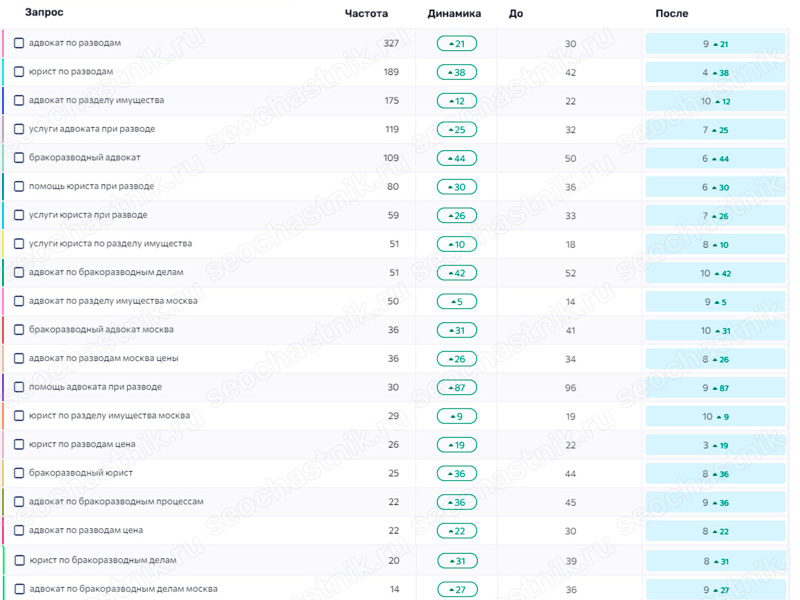Sort table by Частота column header
Image resolution: width=800 pixels, height=600 pixels.
point(366,13)
